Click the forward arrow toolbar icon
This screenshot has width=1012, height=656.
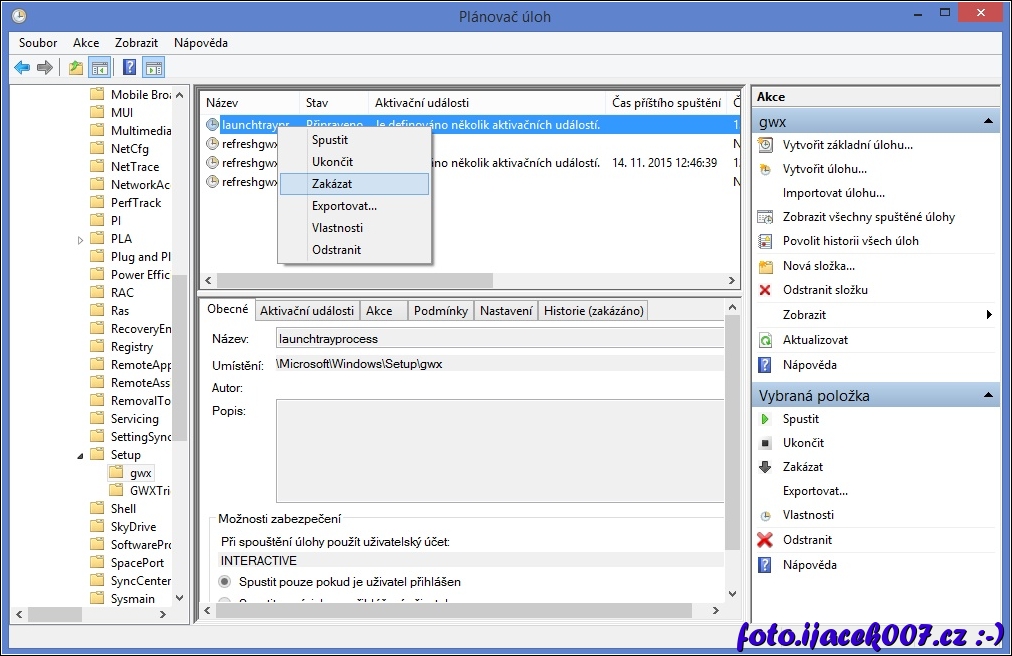[x=44, y=67]
